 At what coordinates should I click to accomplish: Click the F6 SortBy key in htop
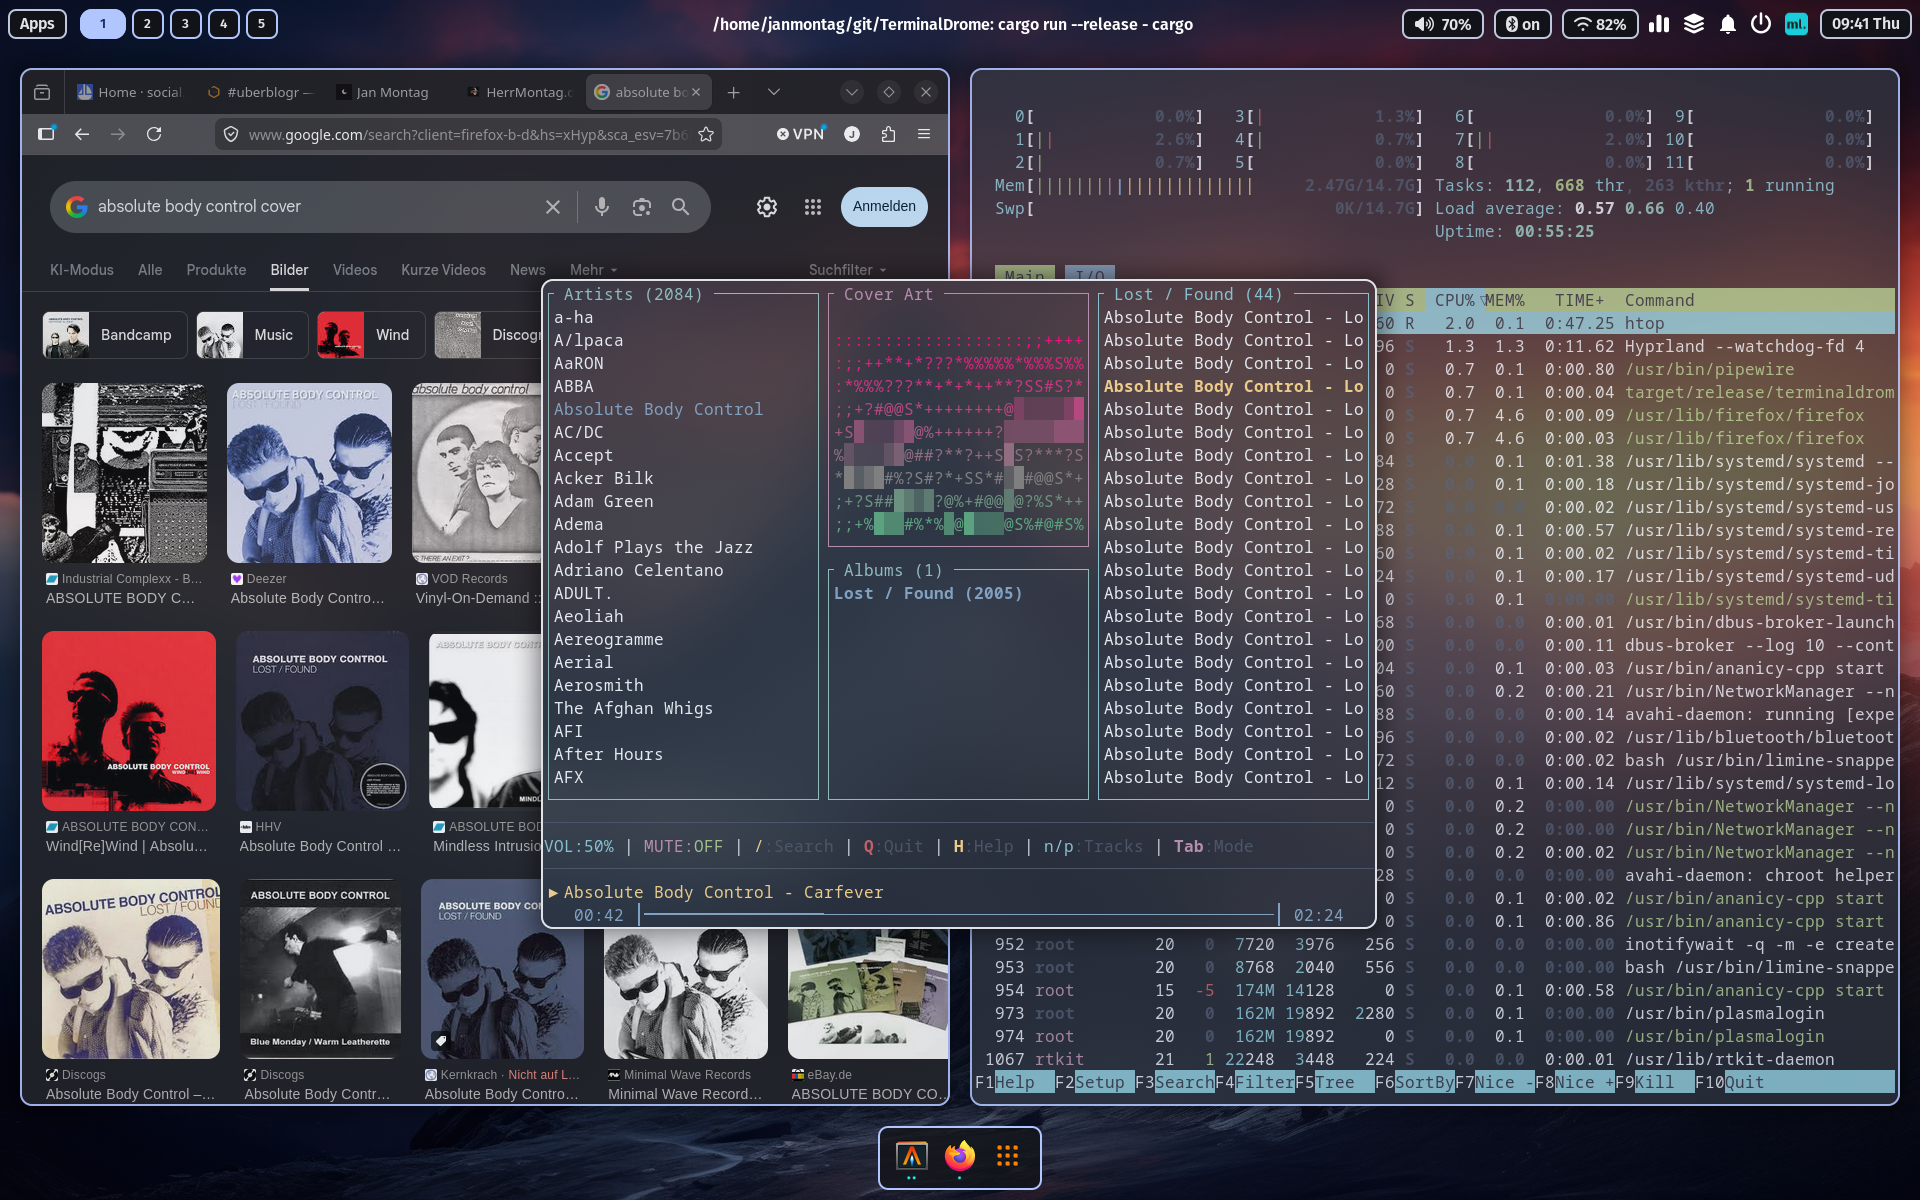tap(1414, 1082)
